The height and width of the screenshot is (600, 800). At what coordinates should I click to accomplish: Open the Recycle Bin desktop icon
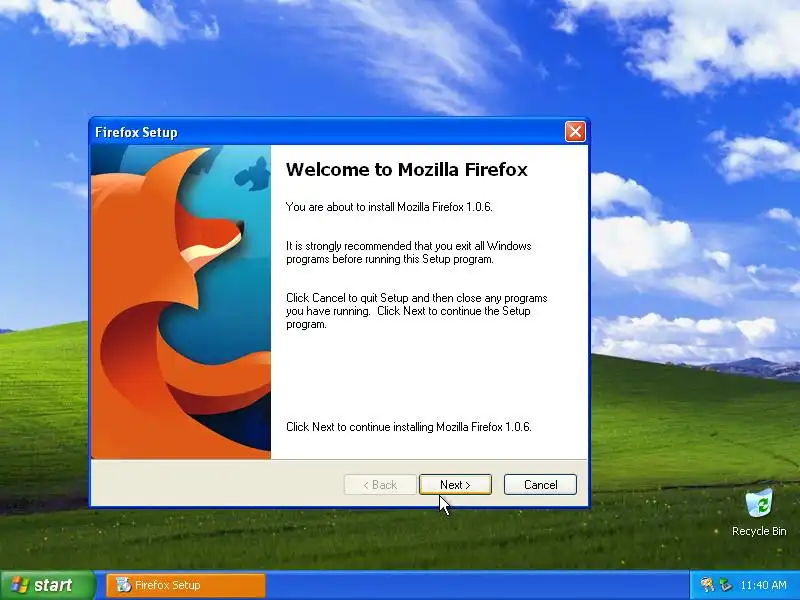tap(759, 512)
